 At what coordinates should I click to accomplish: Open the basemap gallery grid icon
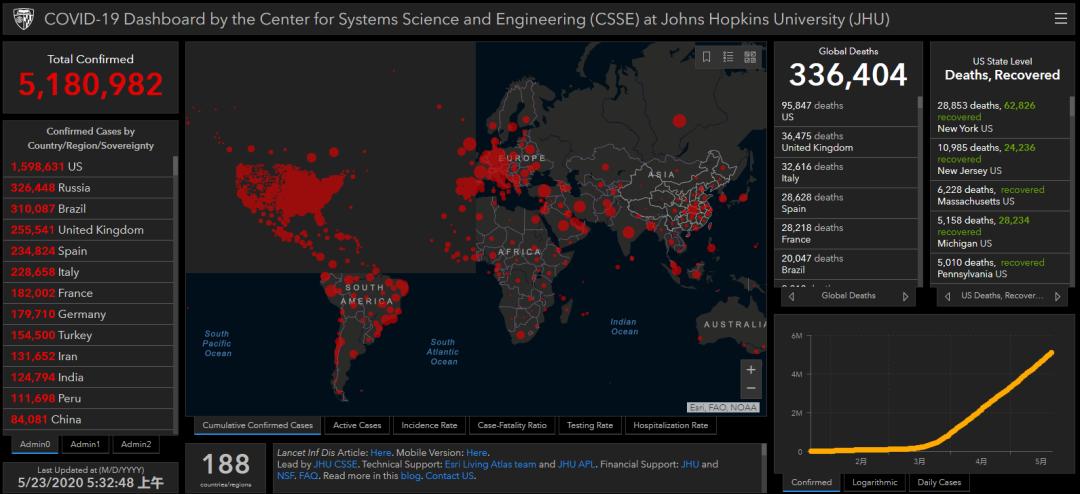click(x=750, y=57)
